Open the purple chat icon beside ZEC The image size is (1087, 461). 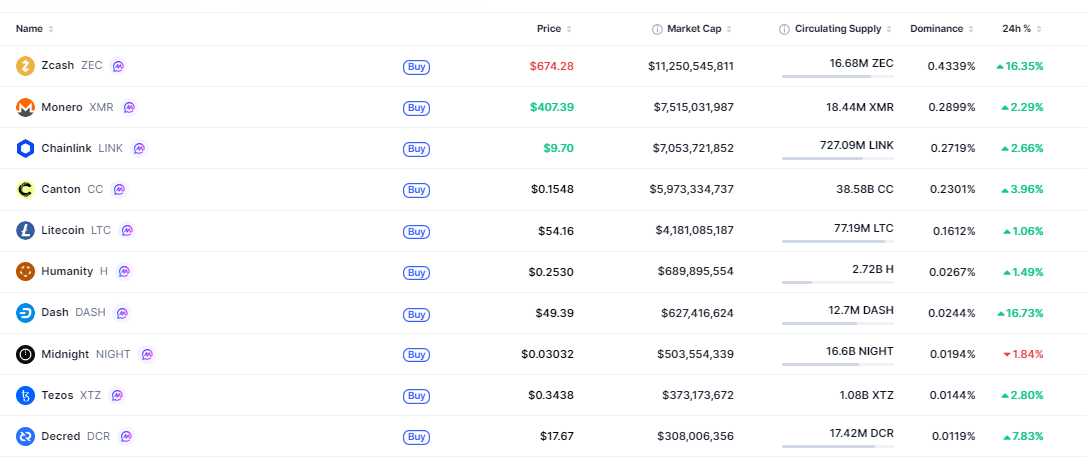point(119,66)
